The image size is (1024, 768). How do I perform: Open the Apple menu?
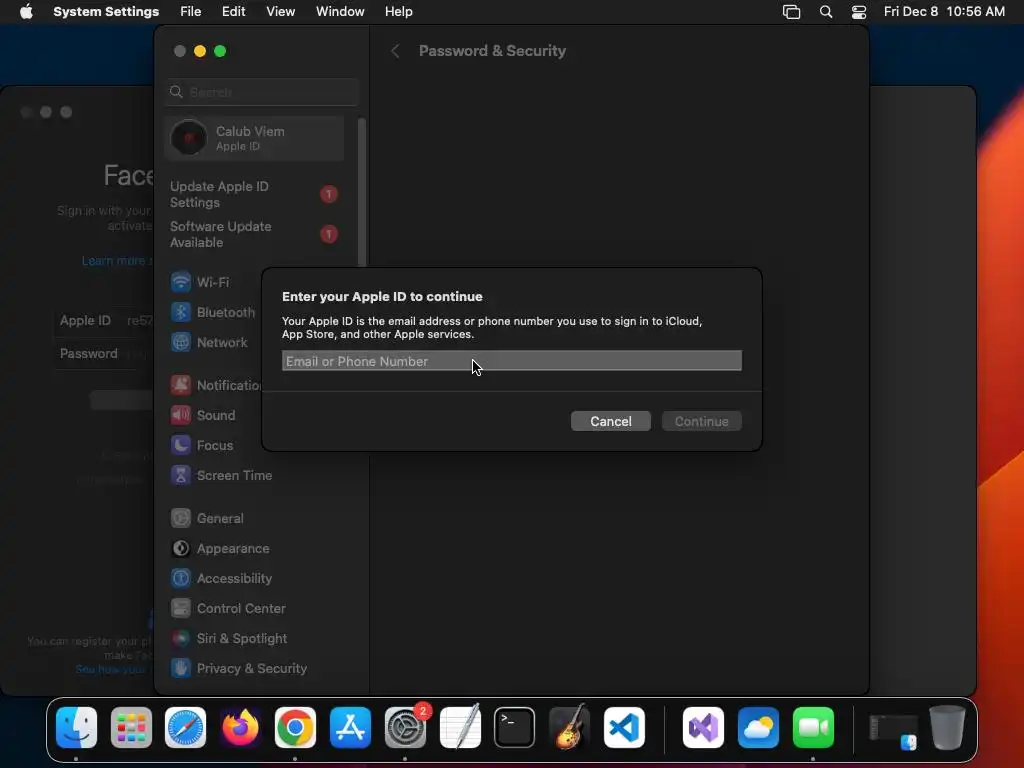pos(26,12)
